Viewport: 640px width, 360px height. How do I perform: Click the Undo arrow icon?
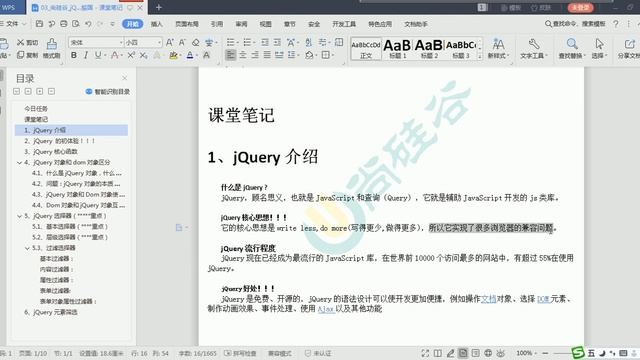click(x=88, y=24)
